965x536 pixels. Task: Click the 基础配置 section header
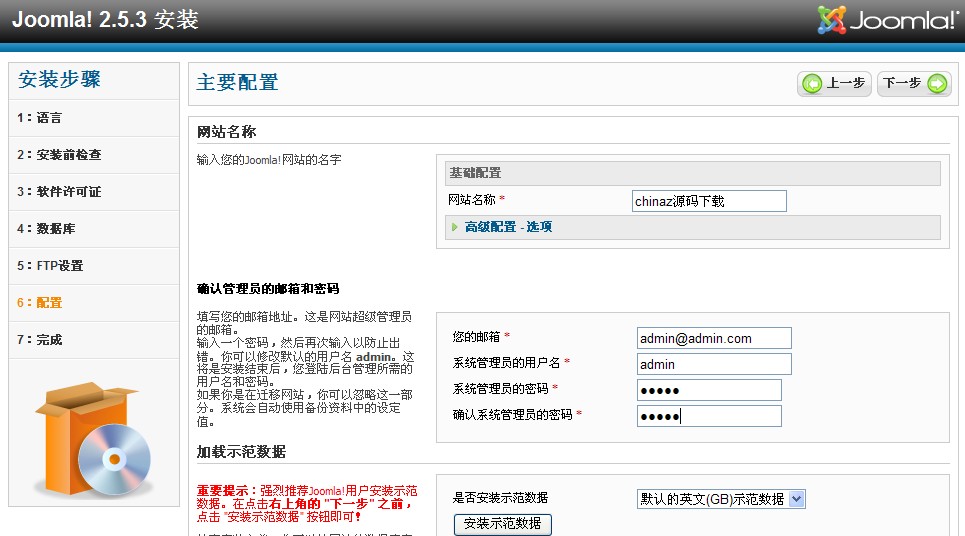[x=692, y=173]
